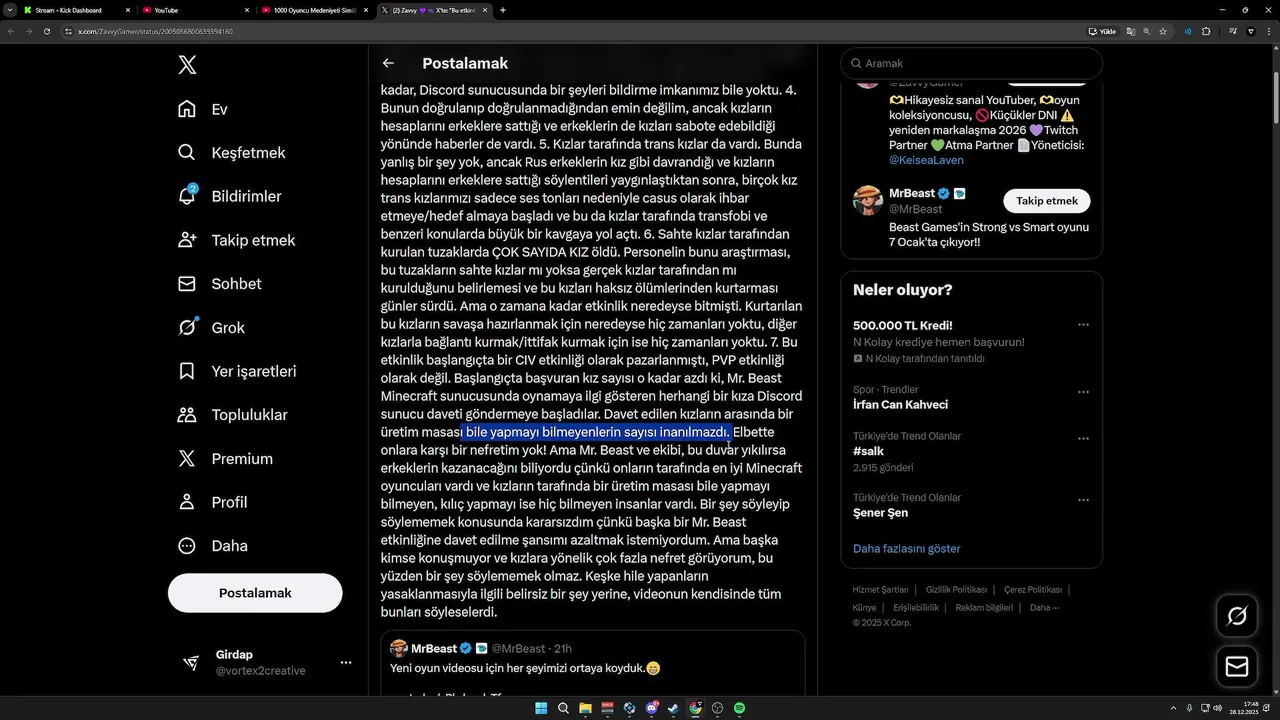Select the Yer işaretleri menu label
The image size is (1280, 720).
pyautogui.click(x=254, y=371)
